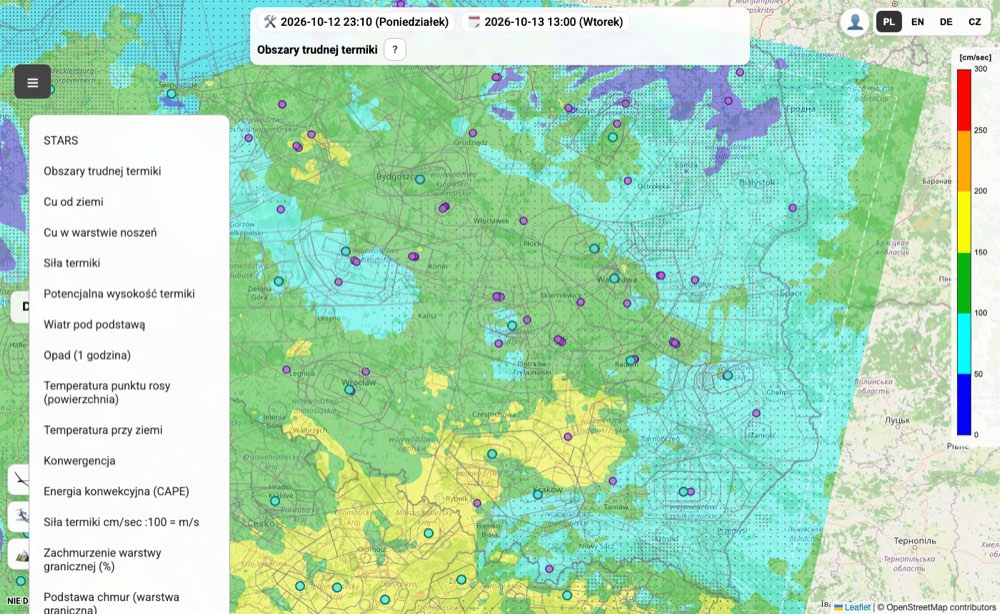Click the red 250-300 legend segment
The height and width of the screenshot is (614, 1000).
pyautogui.click(x=964, y=100)
